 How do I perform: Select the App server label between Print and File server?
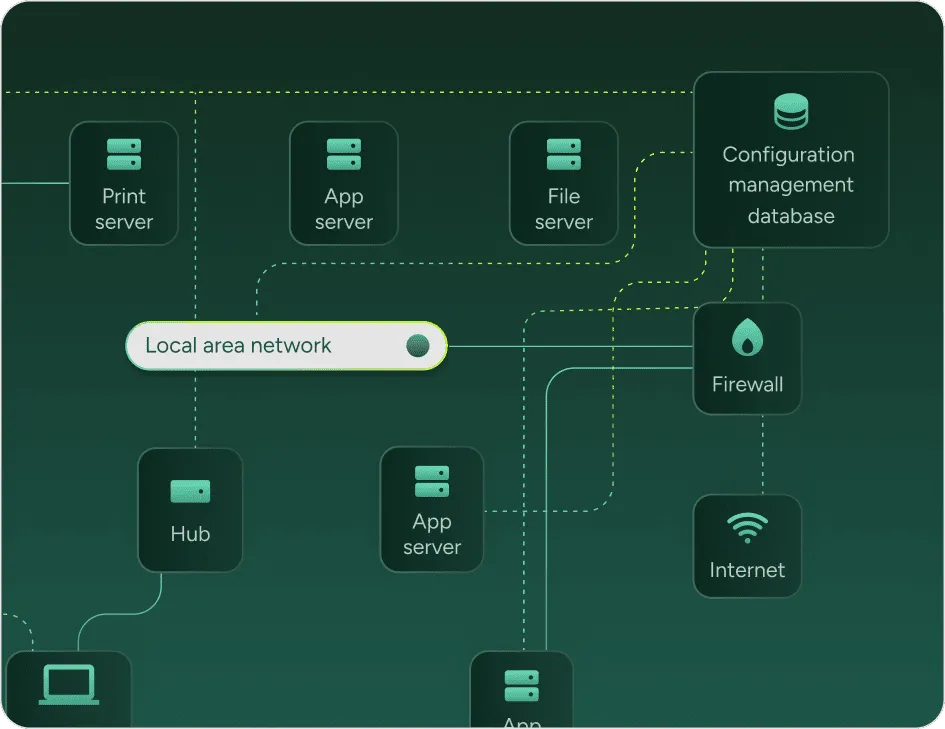(344, 209)
